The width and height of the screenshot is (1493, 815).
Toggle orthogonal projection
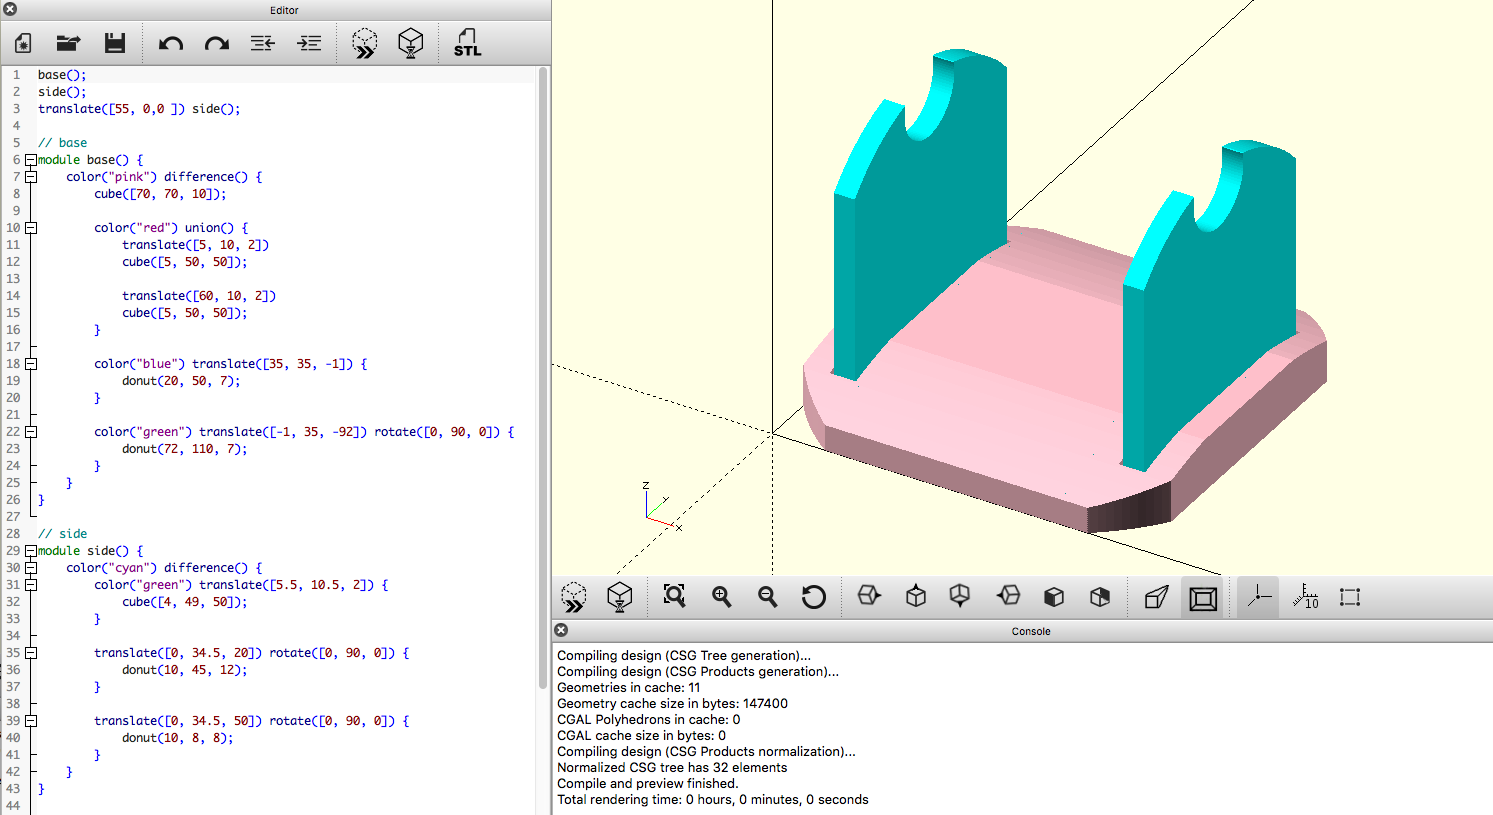1203,598
